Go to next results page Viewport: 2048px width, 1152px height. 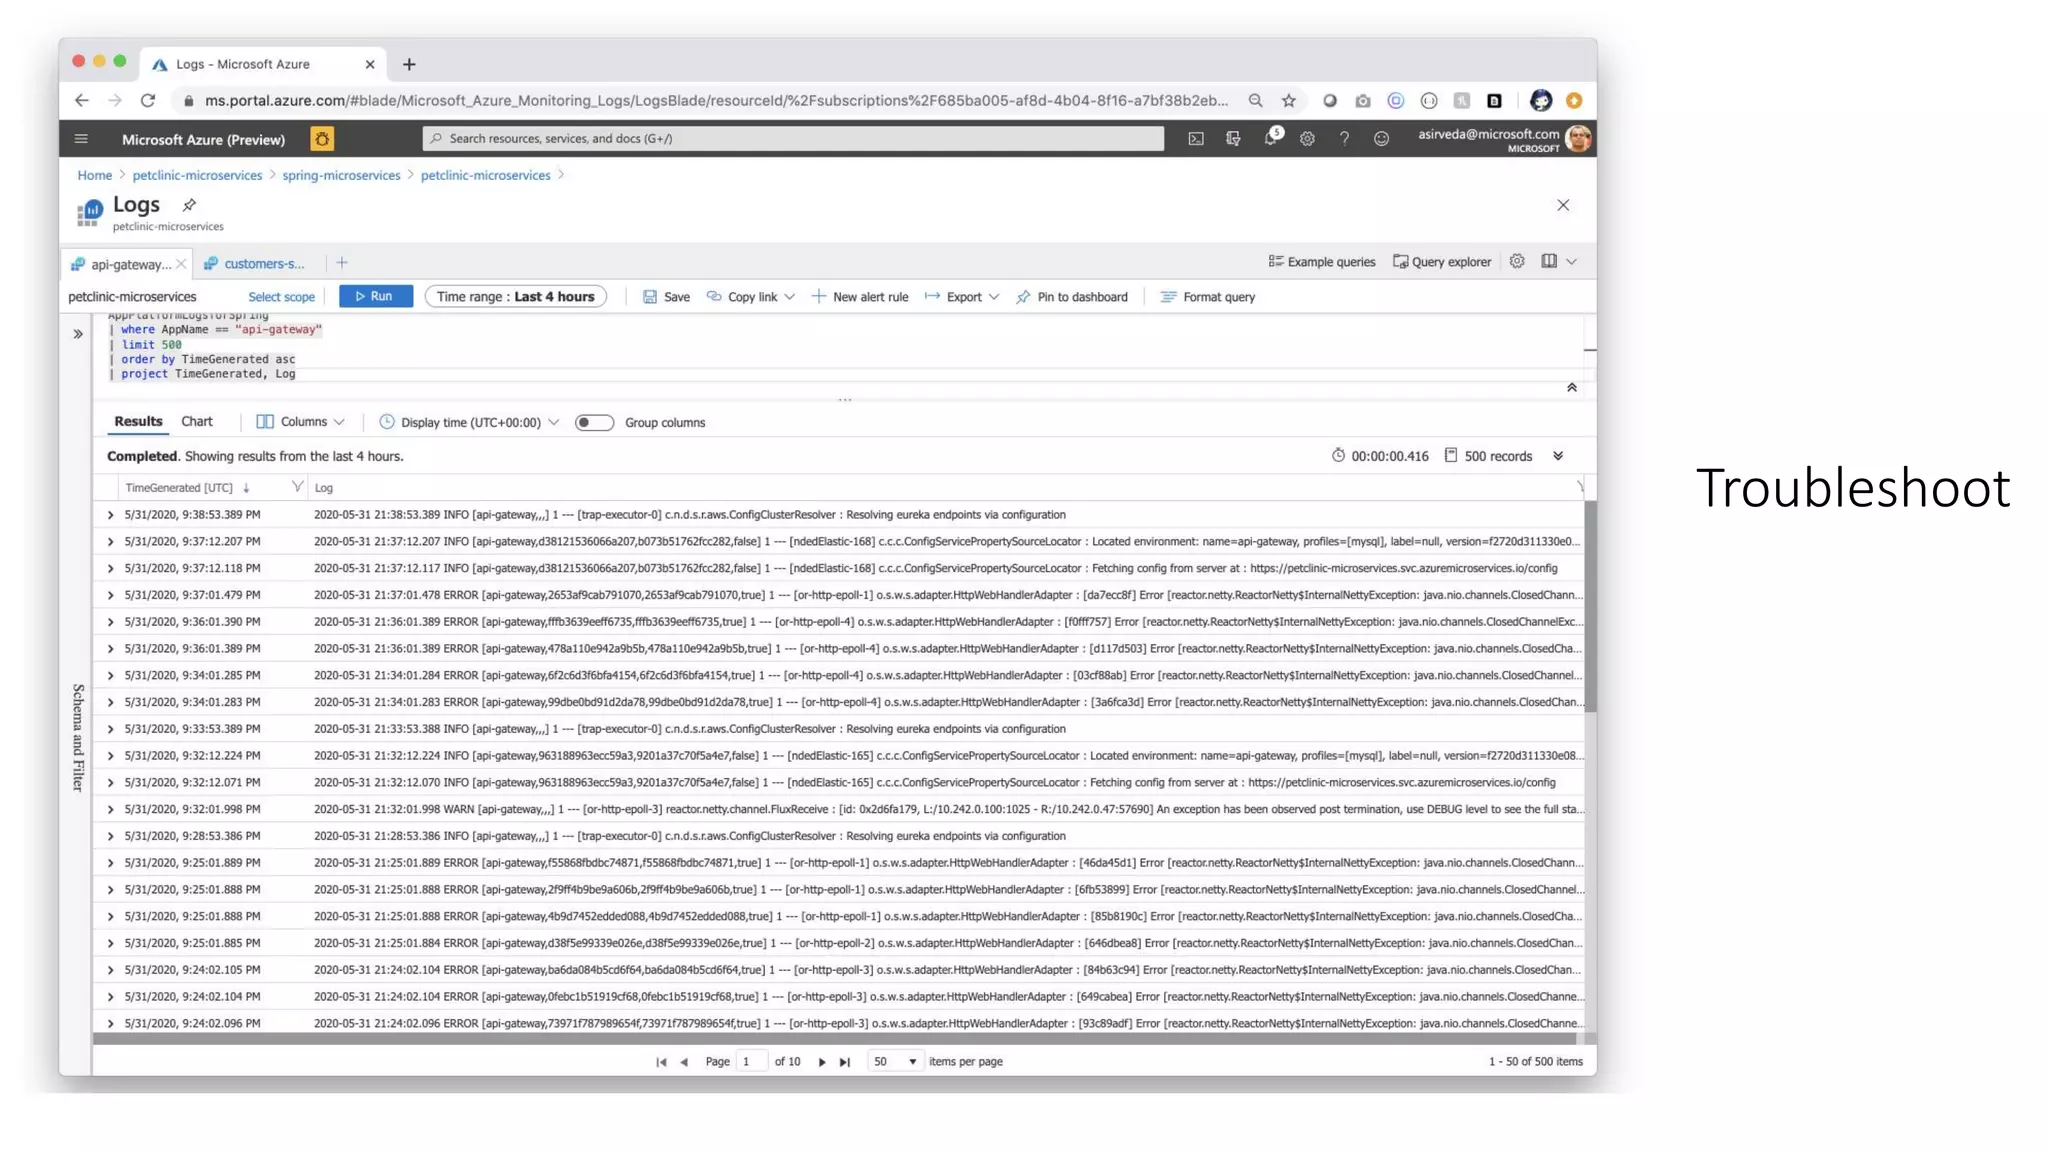point(822,1062)
